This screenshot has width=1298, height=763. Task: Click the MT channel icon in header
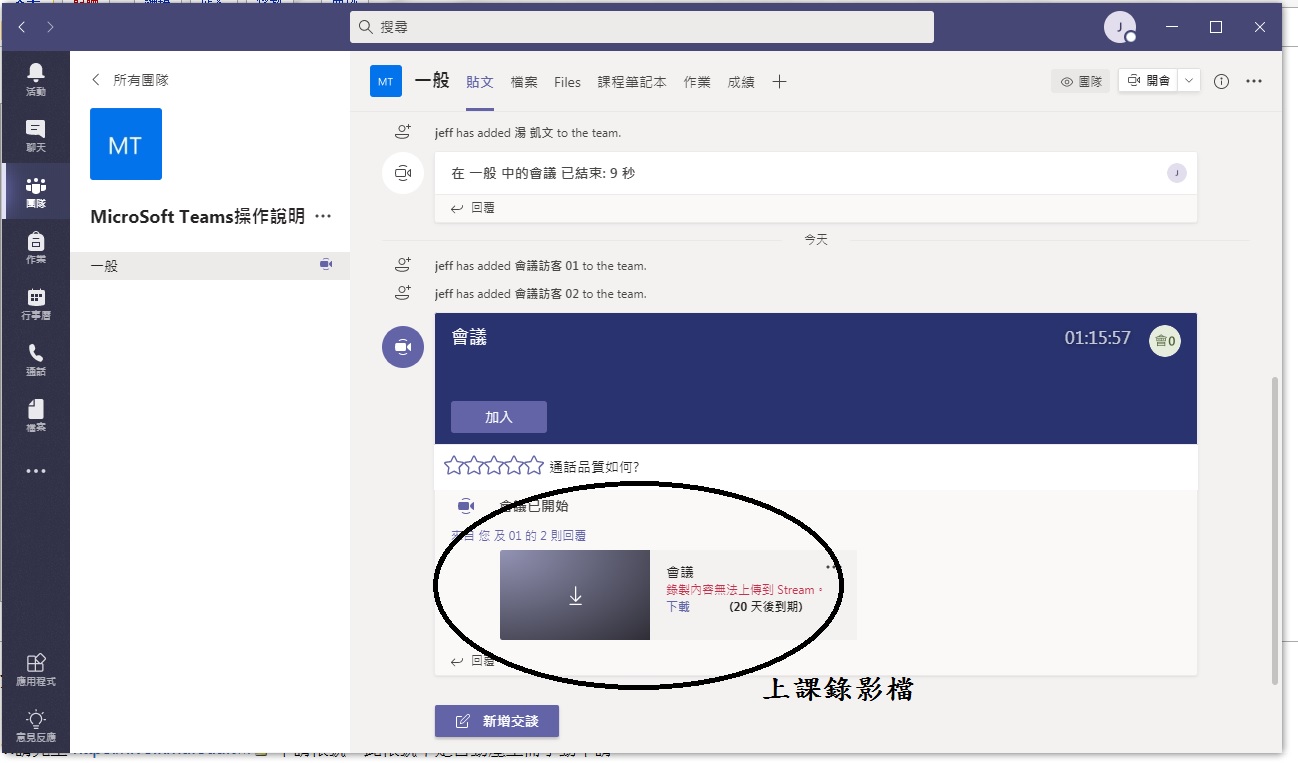click(386, 82)
